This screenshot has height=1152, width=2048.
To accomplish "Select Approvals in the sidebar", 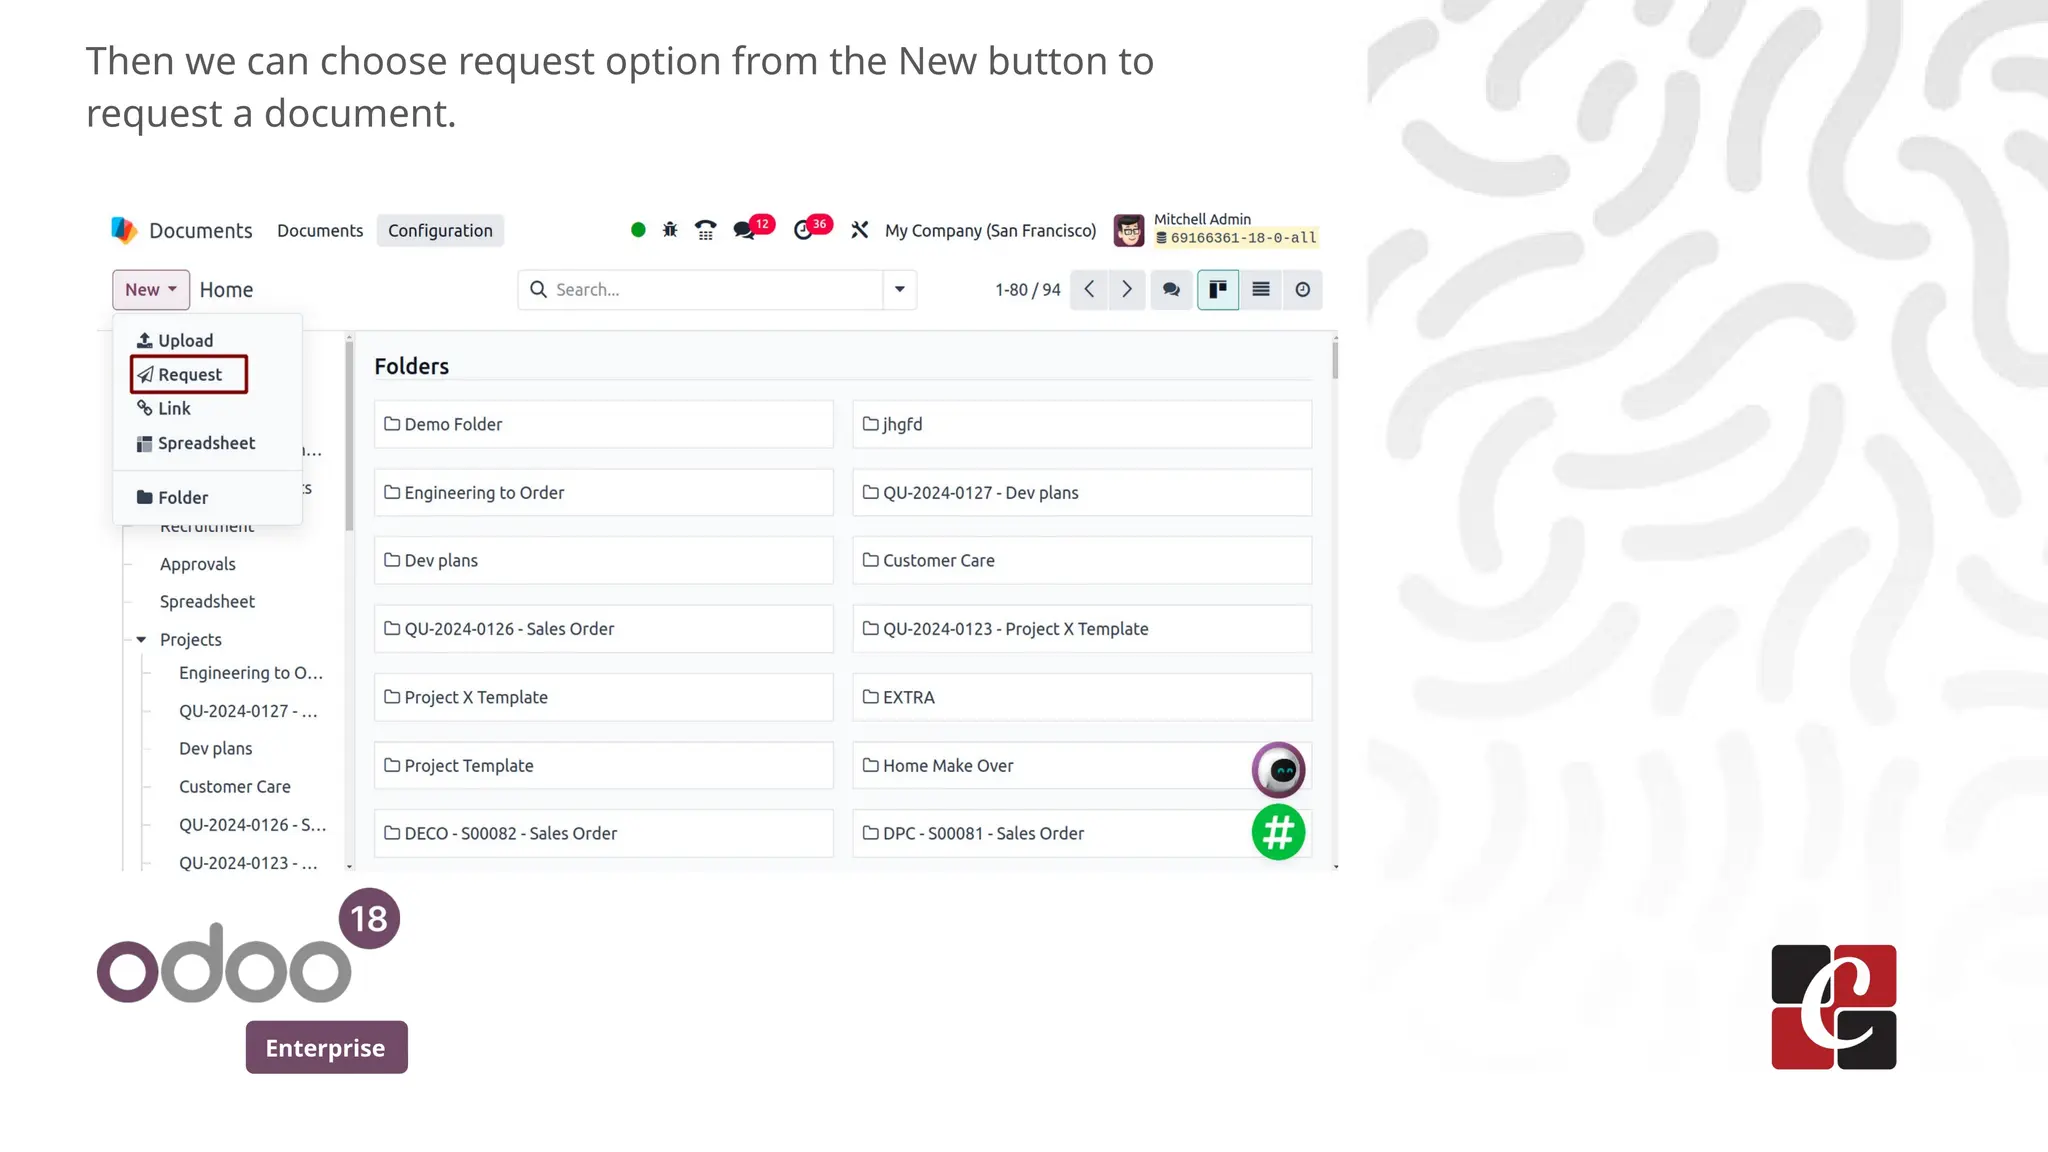I will point(198,564).
